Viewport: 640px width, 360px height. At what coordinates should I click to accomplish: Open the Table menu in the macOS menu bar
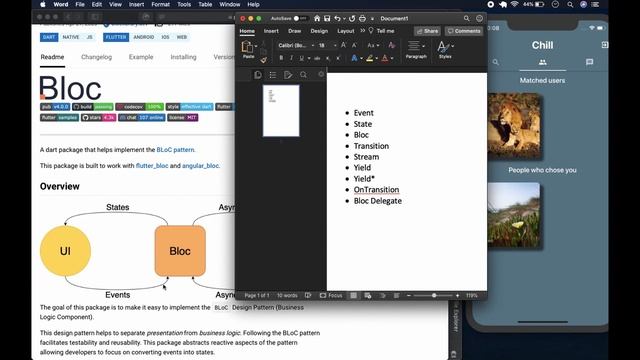point(205,4)
